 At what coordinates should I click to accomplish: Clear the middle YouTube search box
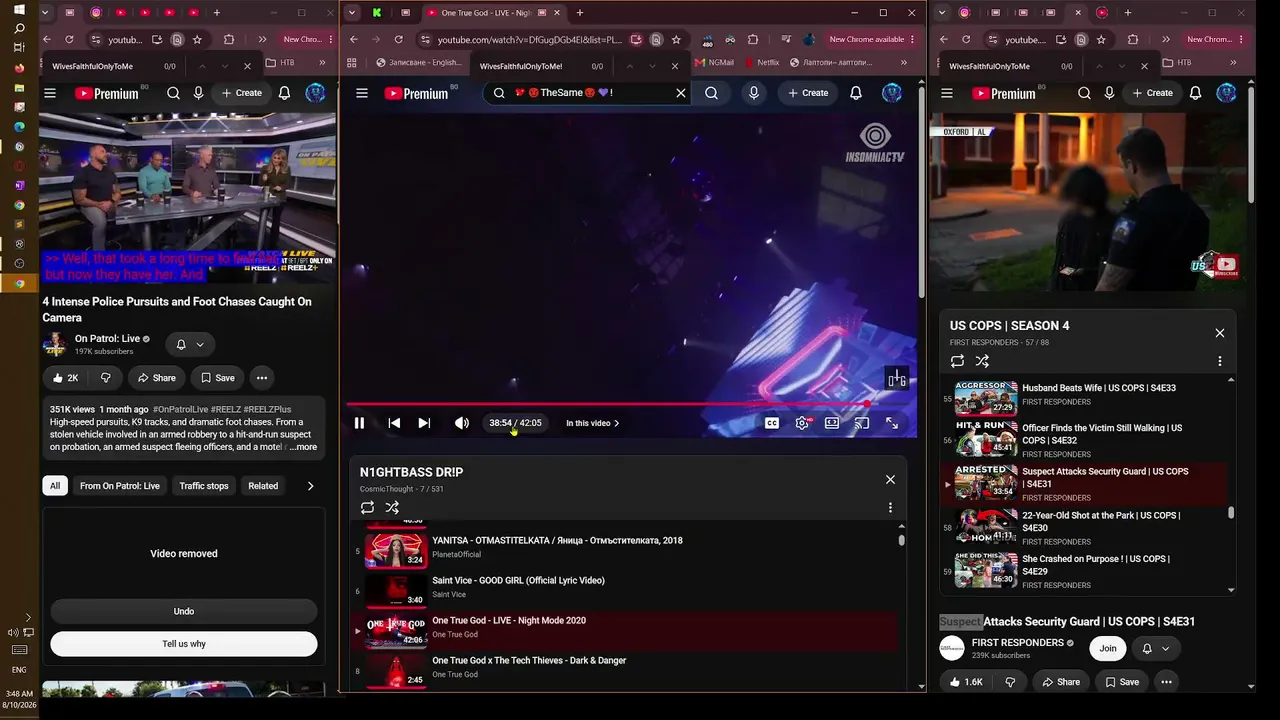pos(681,93)
